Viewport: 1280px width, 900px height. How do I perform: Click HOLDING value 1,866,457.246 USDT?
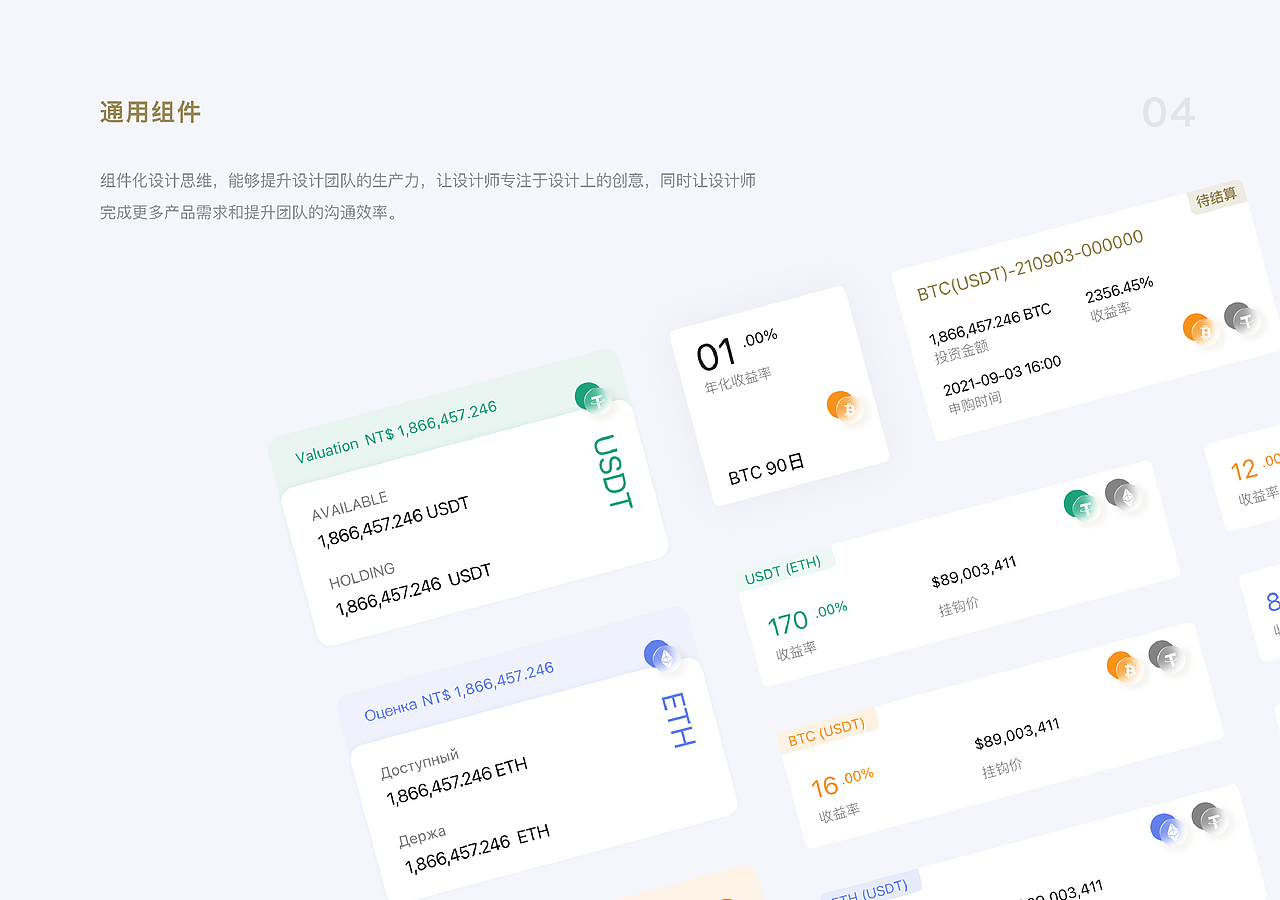pyautogui.click(x=413, y=589)
